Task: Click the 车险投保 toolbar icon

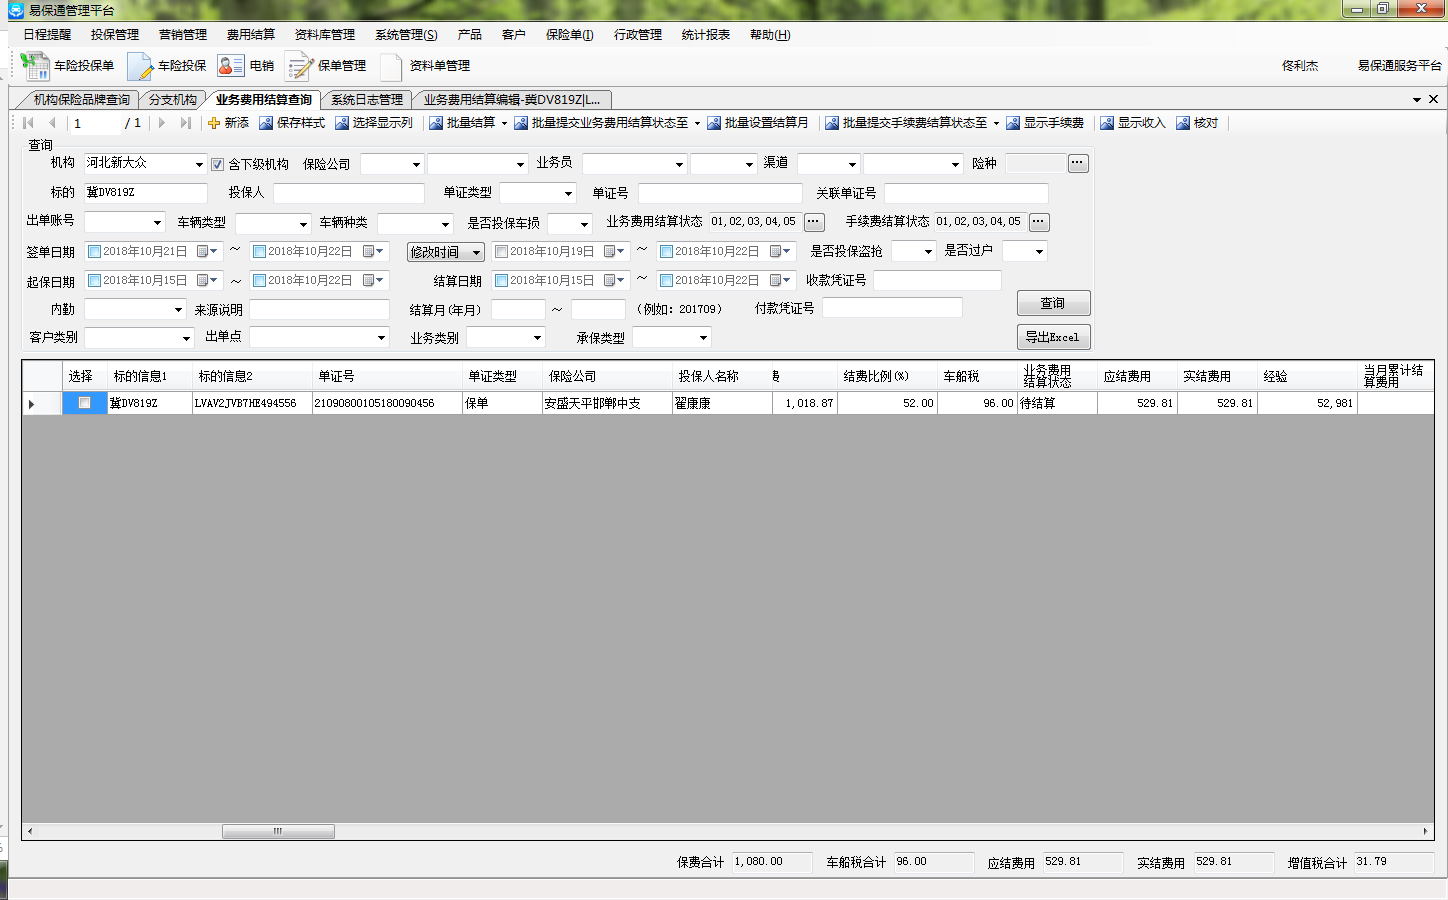Action: pyautogui.click(x=140, y=66)
